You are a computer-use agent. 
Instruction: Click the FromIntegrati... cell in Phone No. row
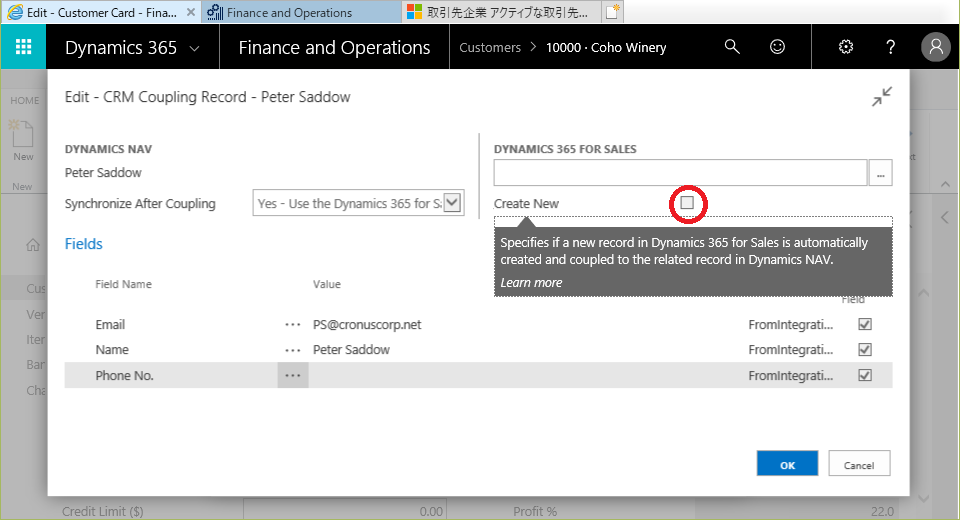pyautogui.click(x=790, y=375)
